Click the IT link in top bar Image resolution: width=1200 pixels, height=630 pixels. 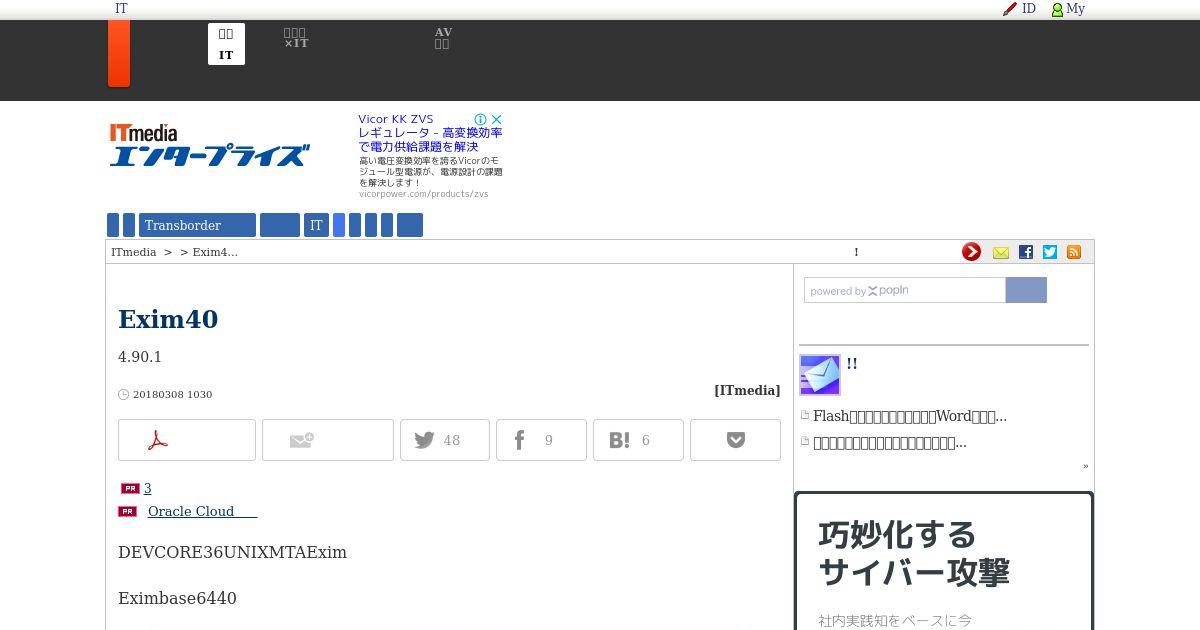121,8
